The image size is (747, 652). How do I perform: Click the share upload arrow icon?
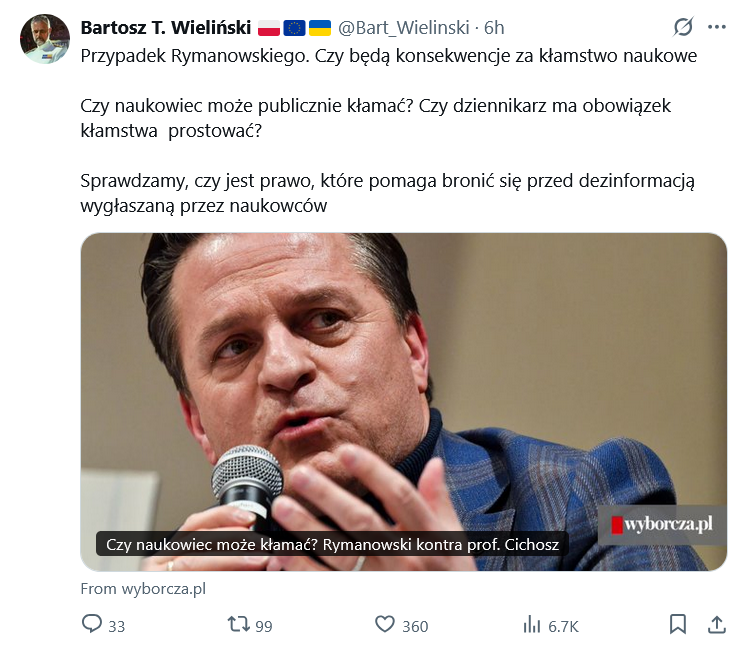(716, 625)
